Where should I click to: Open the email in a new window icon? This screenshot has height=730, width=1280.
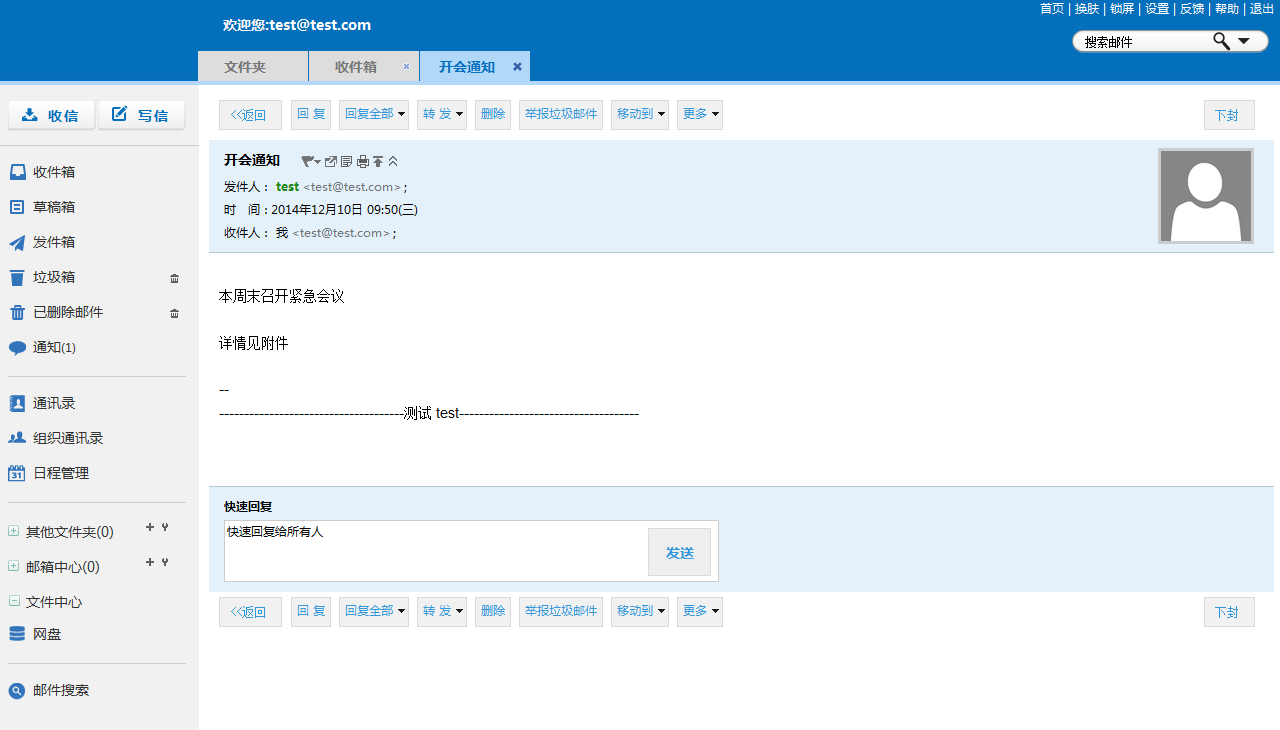click(x=331, y=162)
